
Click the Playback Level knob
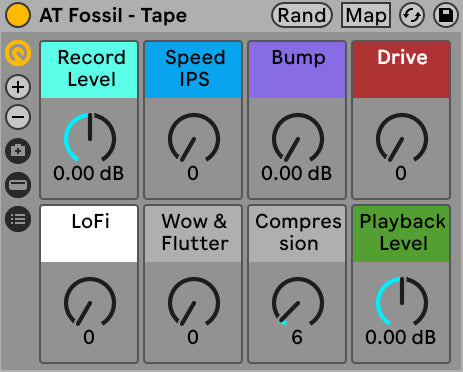point(402,302)
